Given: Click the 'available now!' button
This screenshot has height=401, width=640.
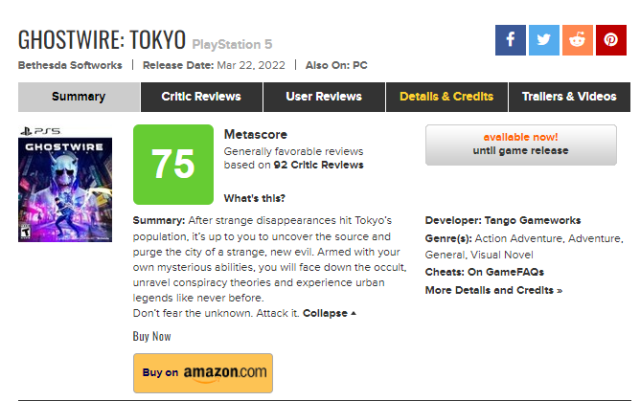Looking at the screenshot, I should [x=520, y=144].
